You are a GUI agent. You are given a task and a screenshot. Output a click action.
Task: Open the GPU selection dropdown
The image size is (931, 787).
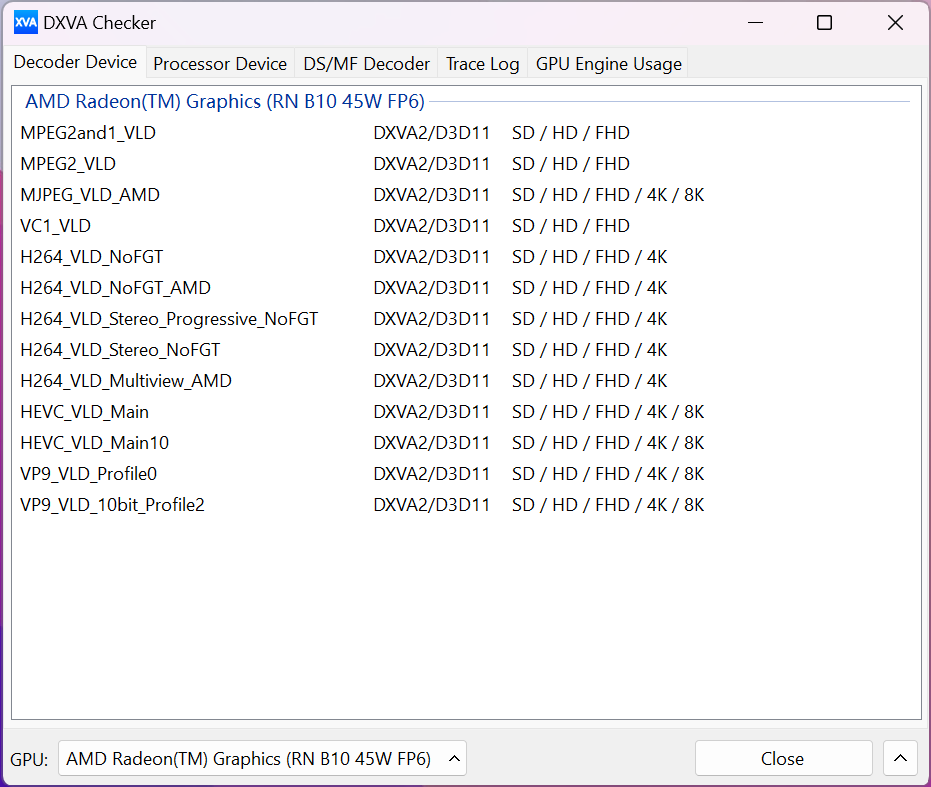pyautogui.click(x=262, y=758)
